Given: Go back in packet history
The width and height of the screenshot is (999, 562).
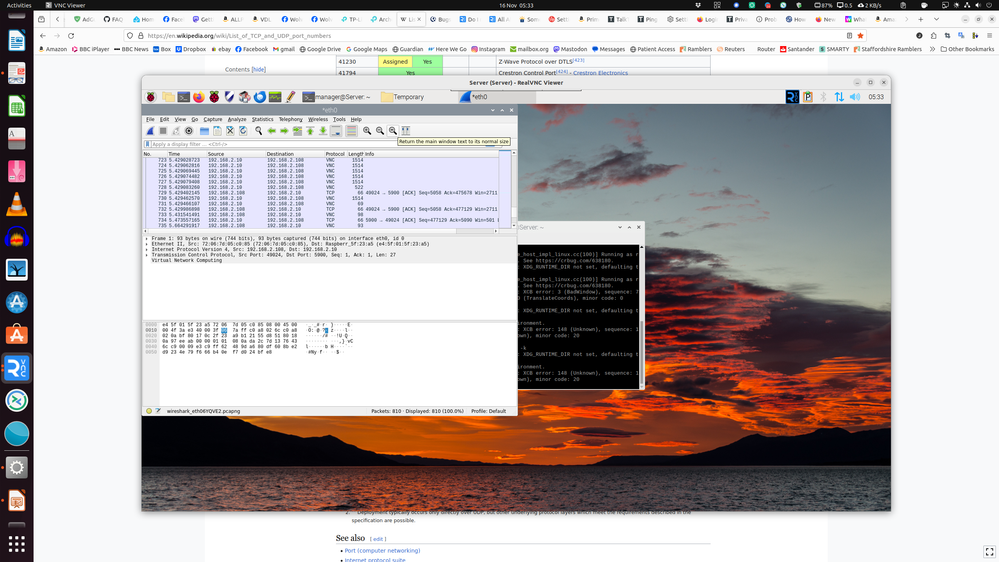Looking at the screenshot, I should click(271, 131).
